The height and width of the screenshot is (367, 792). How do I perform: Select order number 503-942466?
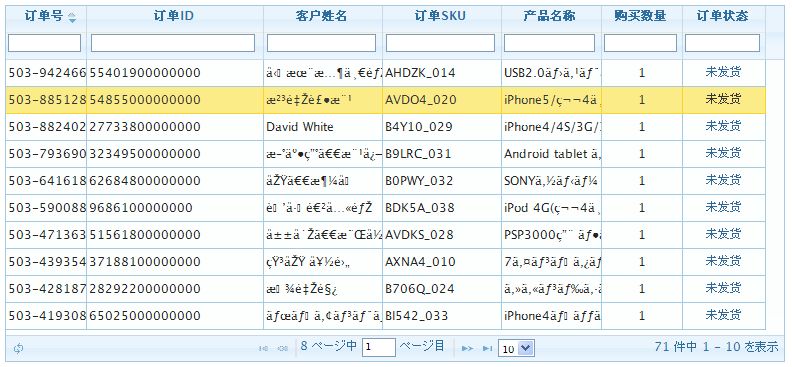click(47, 73)
